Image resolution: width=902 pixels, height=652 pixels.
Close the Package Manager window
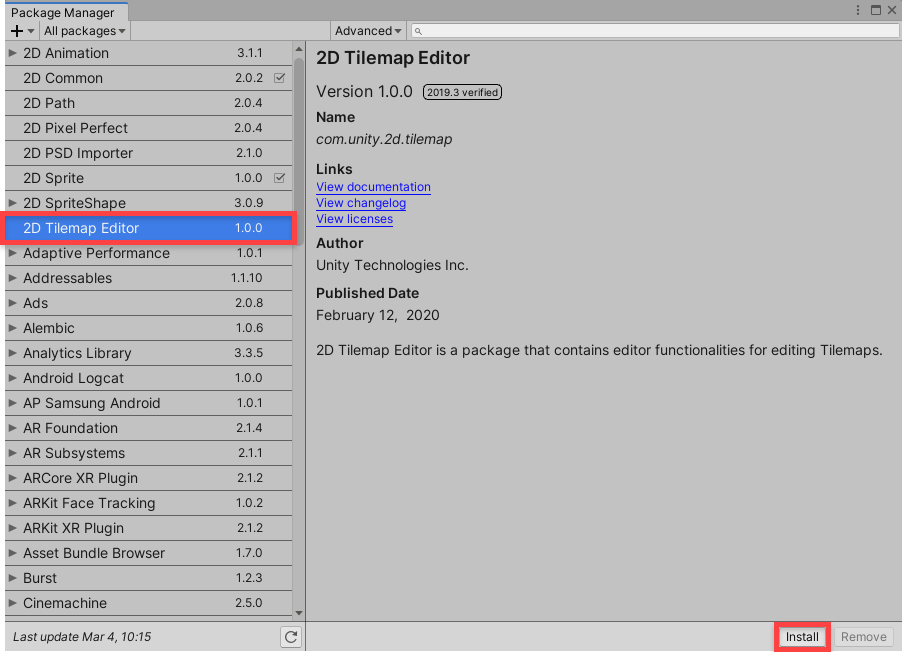(x=892, y=10)
